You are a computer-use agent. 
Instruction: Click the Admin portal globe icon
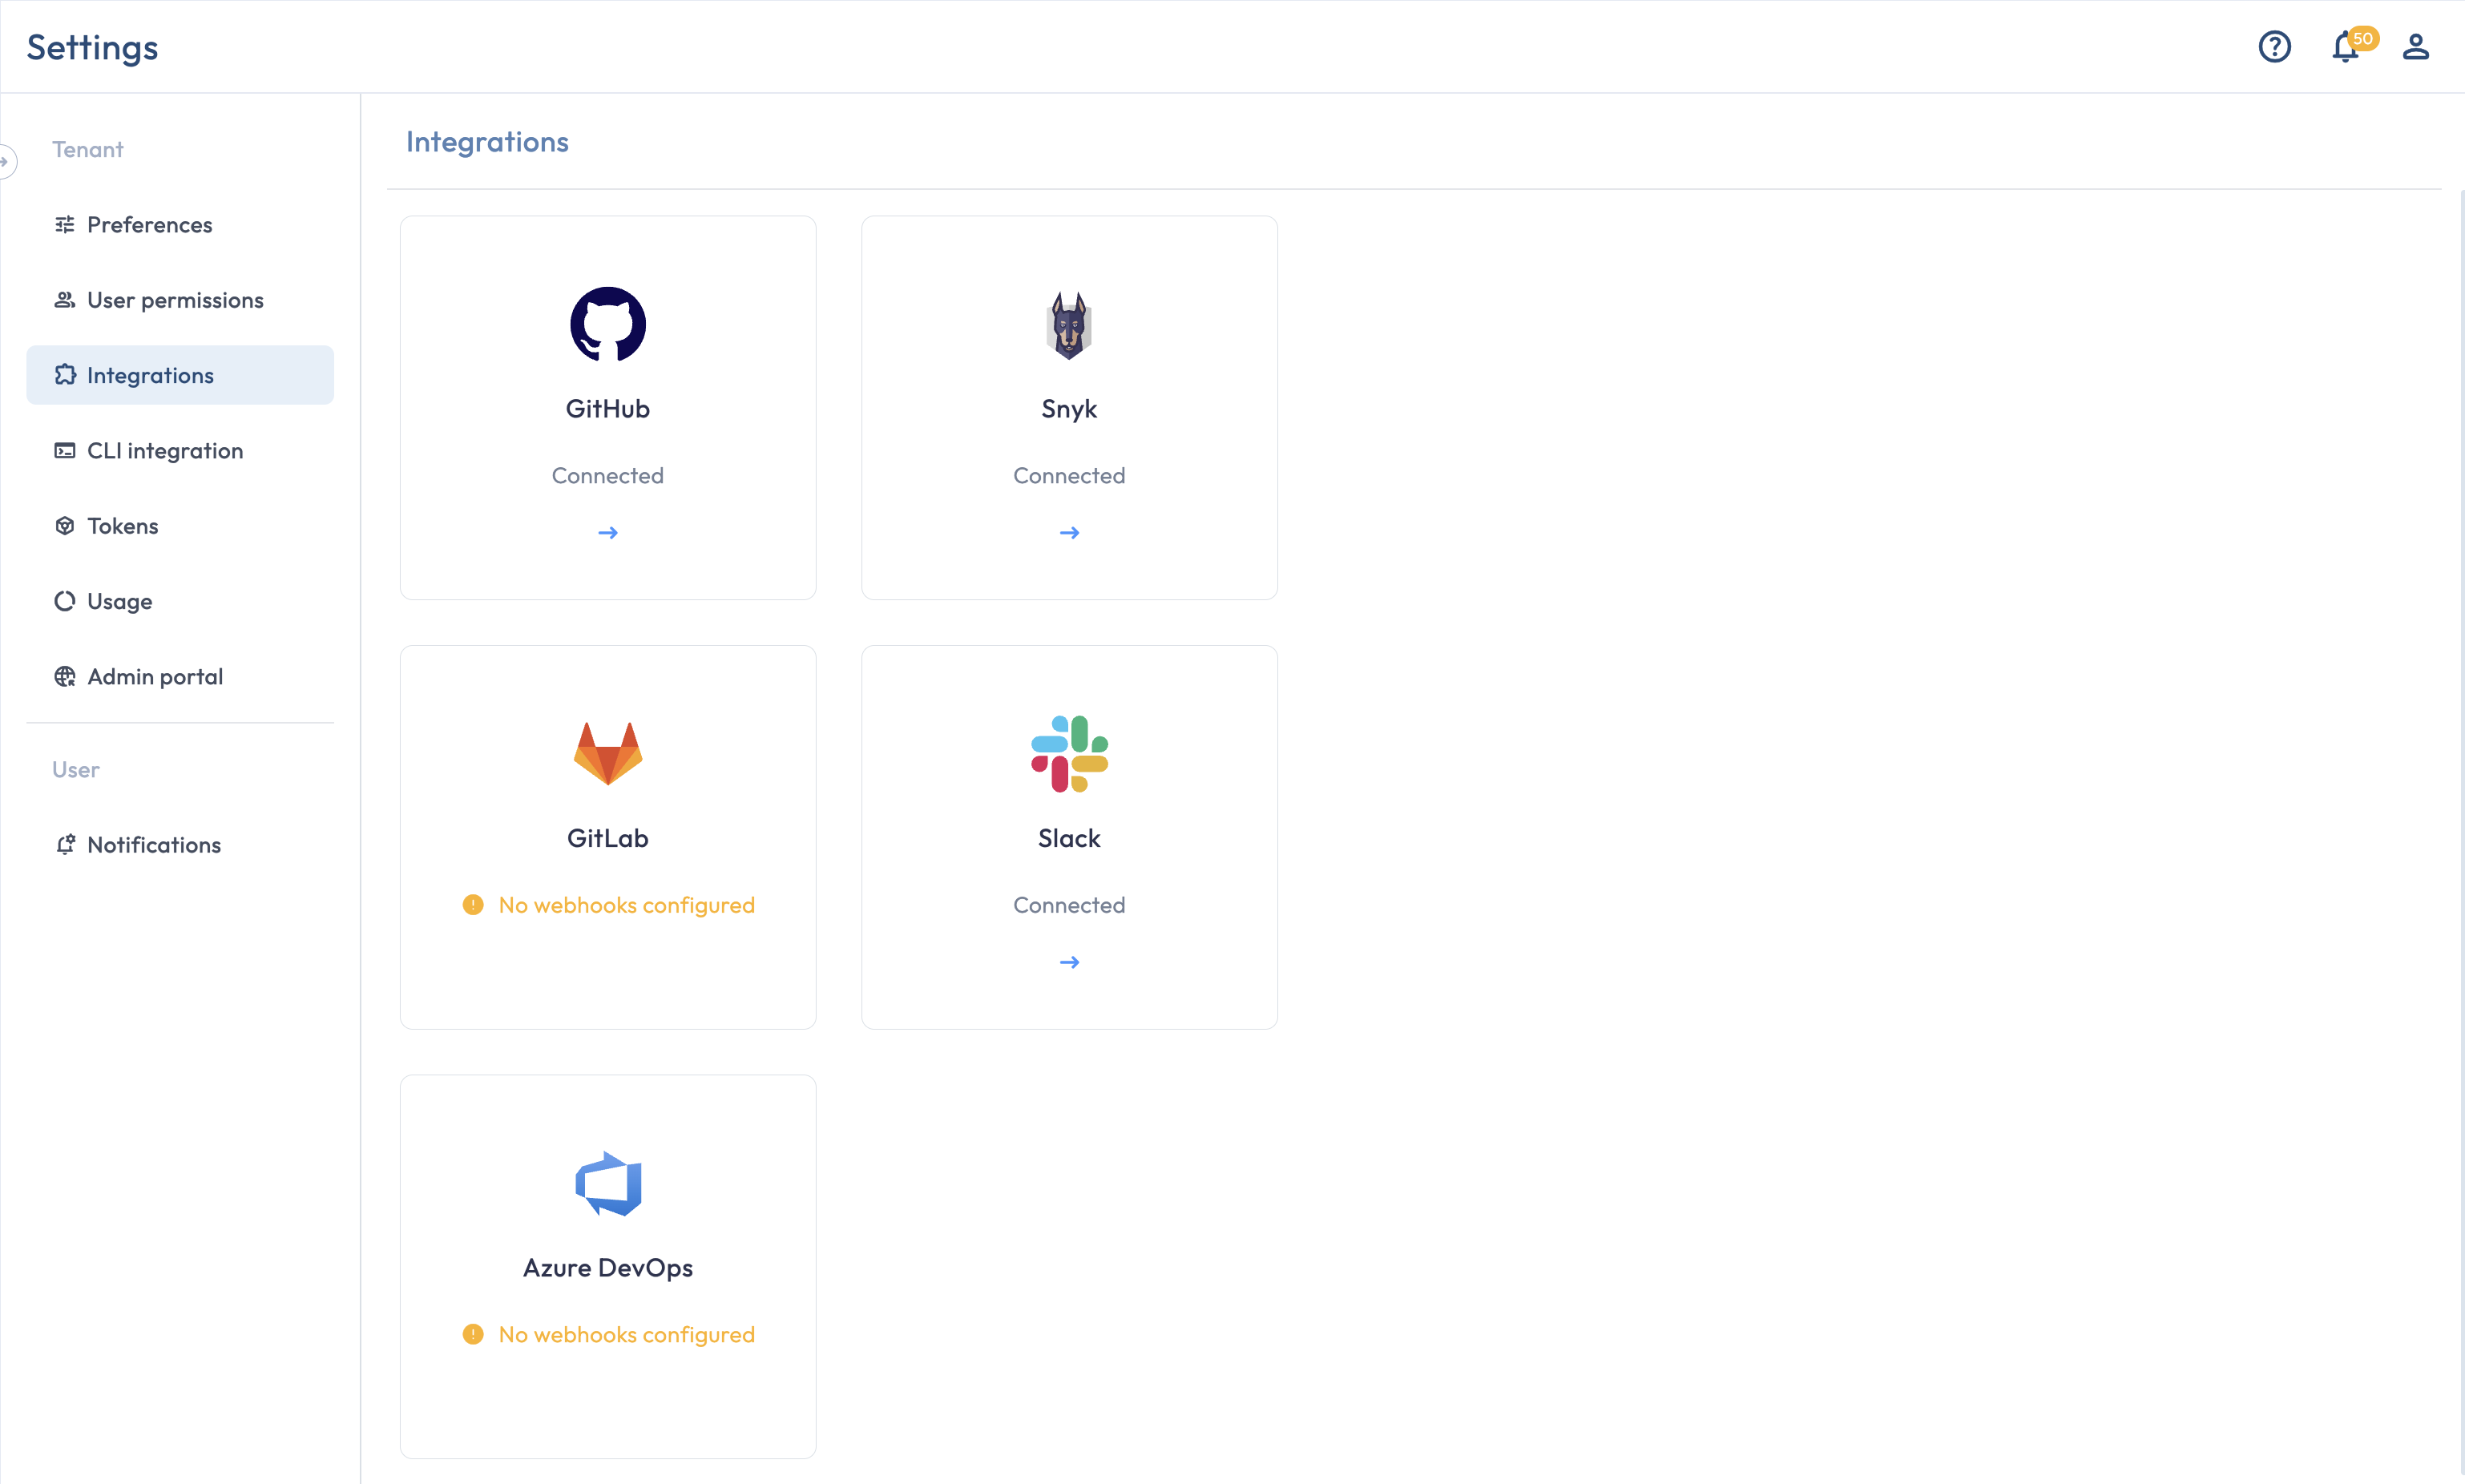click(65, 677)
